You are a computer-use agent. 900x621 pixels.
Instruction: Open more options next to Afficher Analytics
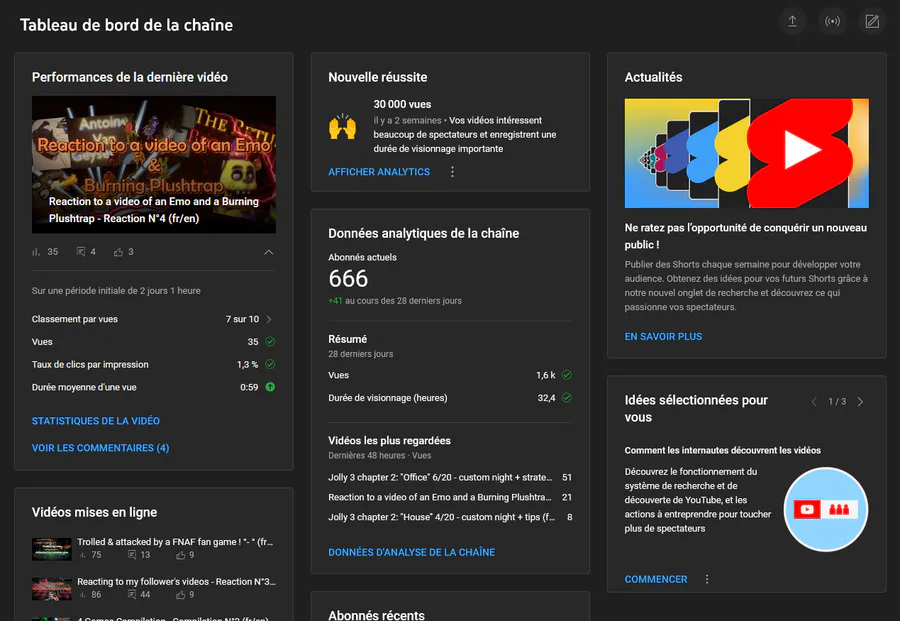click(x=452, y=172)
